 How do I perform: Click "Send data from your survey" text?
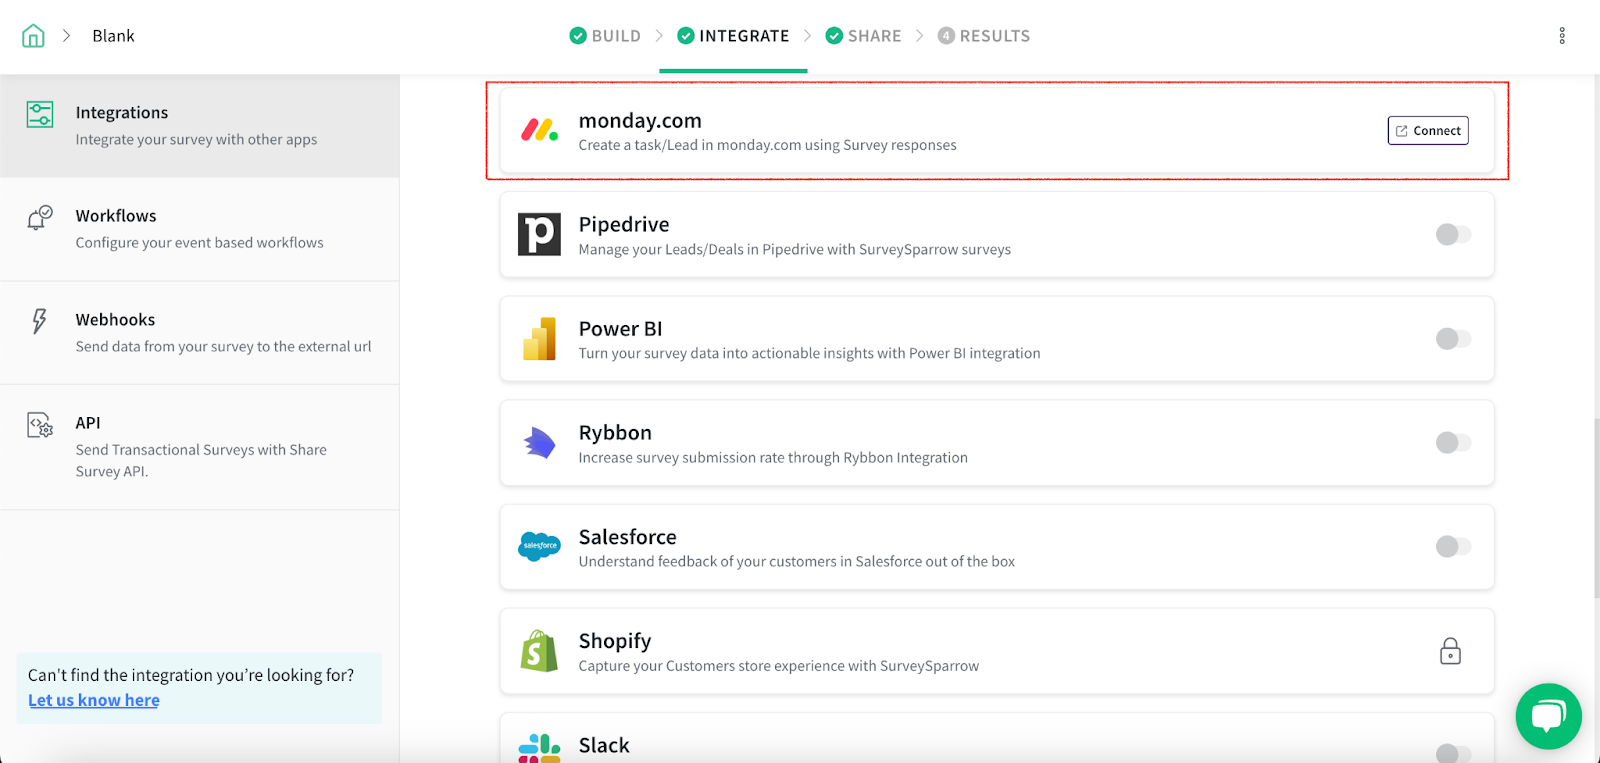pyautogui.click(x=223, y=347)
